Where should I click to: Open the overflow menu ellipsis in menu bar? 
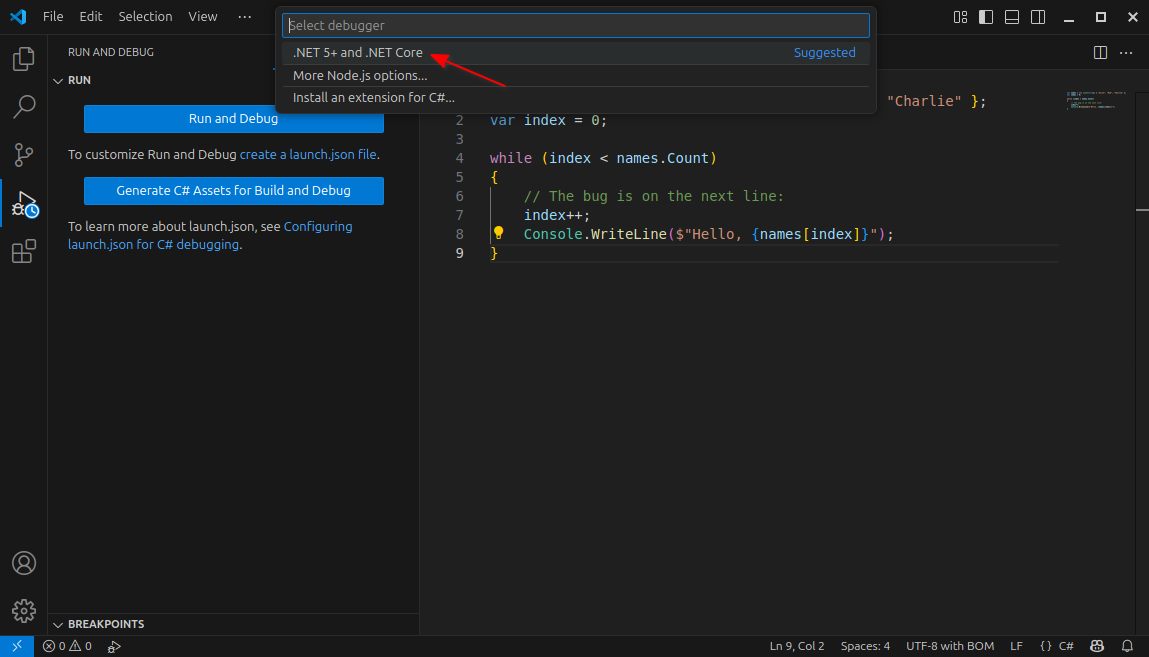245,16
